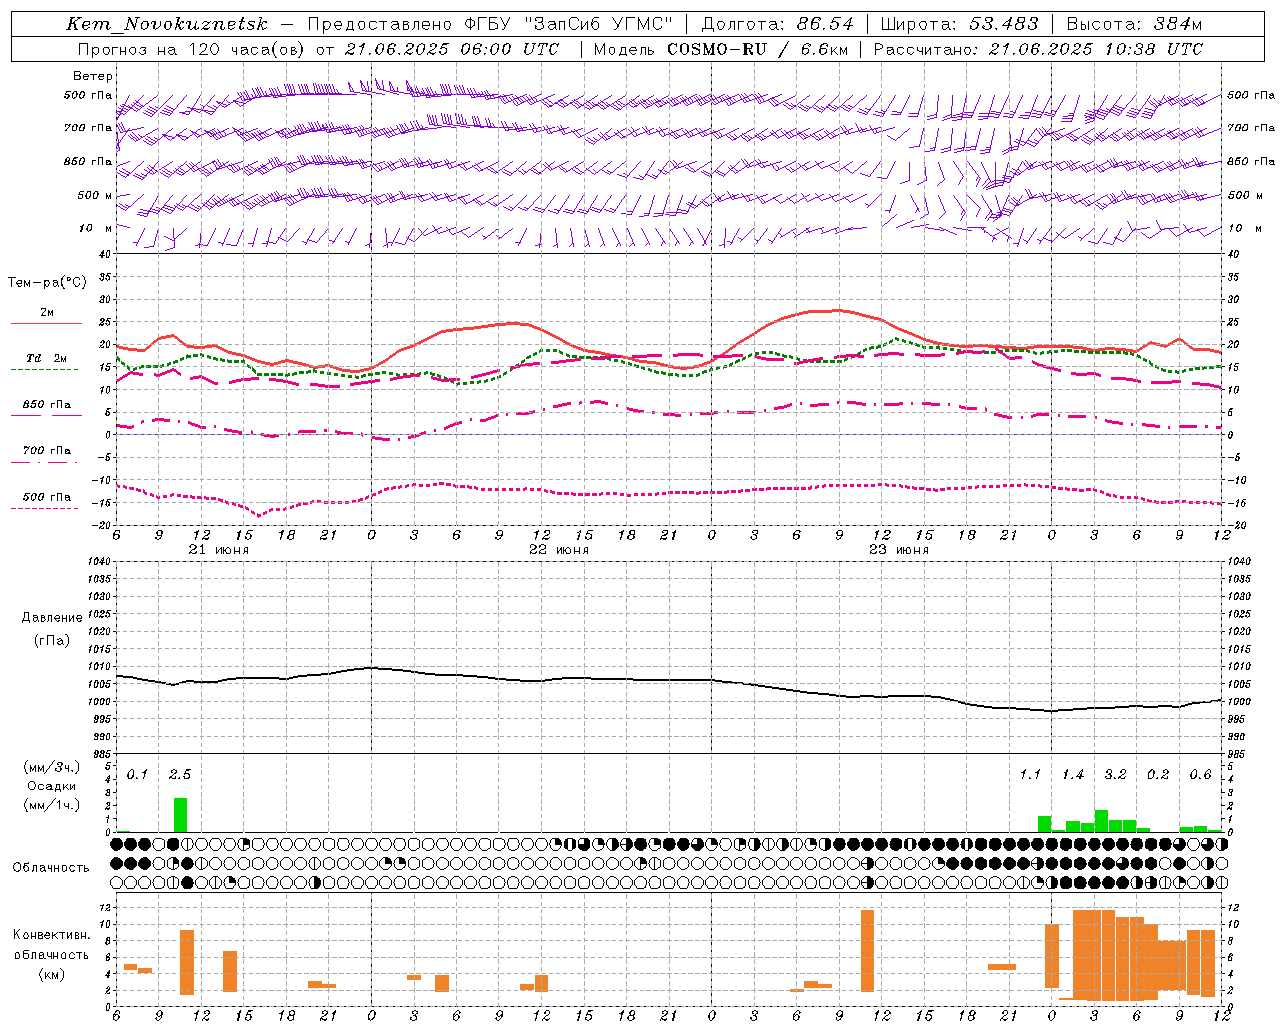The image size is (1280, 1024).
Task: Click the (мм/3ч.) precipitation unit label
Action: 52,767
